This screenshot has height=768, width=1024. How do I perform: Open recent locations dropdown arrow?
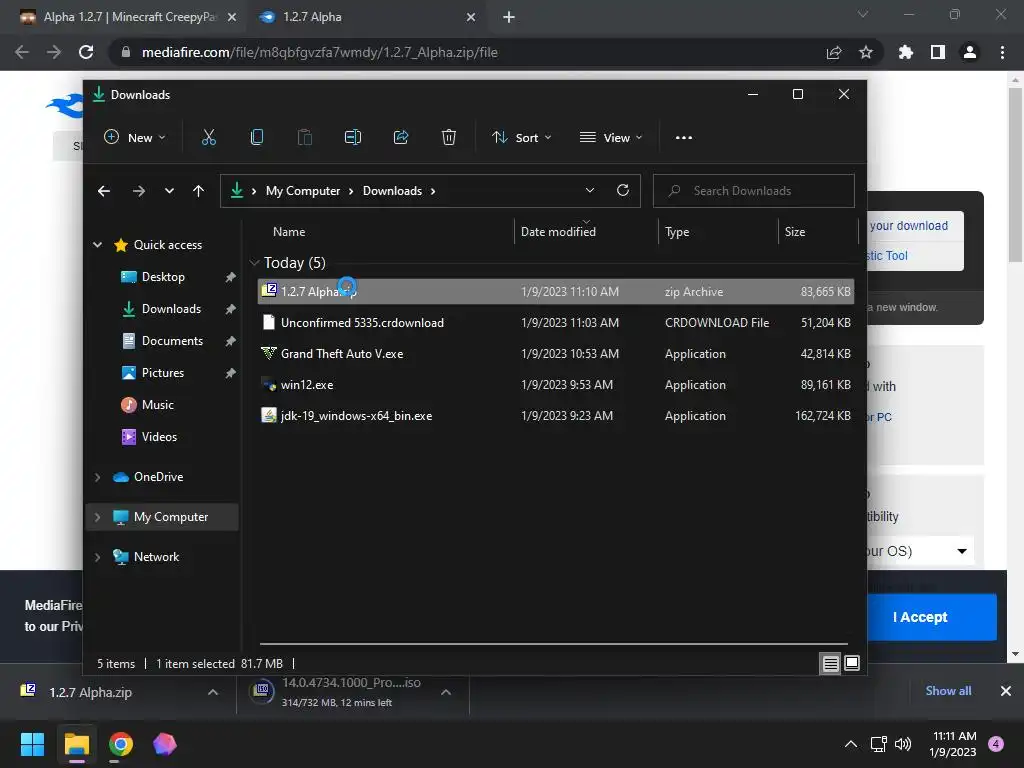click(169, 191)
